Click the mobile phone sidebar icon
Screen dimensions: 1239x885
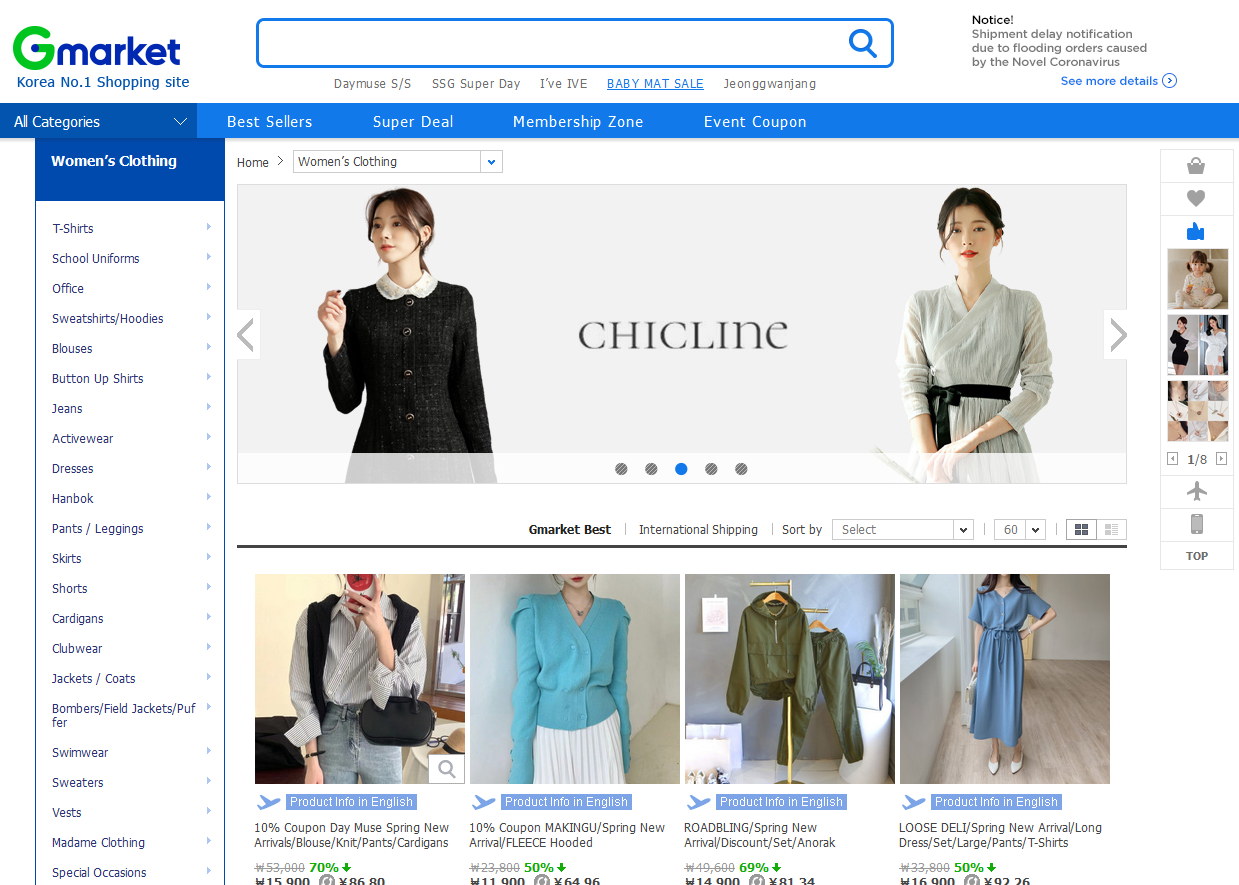tap(1196, 524)
